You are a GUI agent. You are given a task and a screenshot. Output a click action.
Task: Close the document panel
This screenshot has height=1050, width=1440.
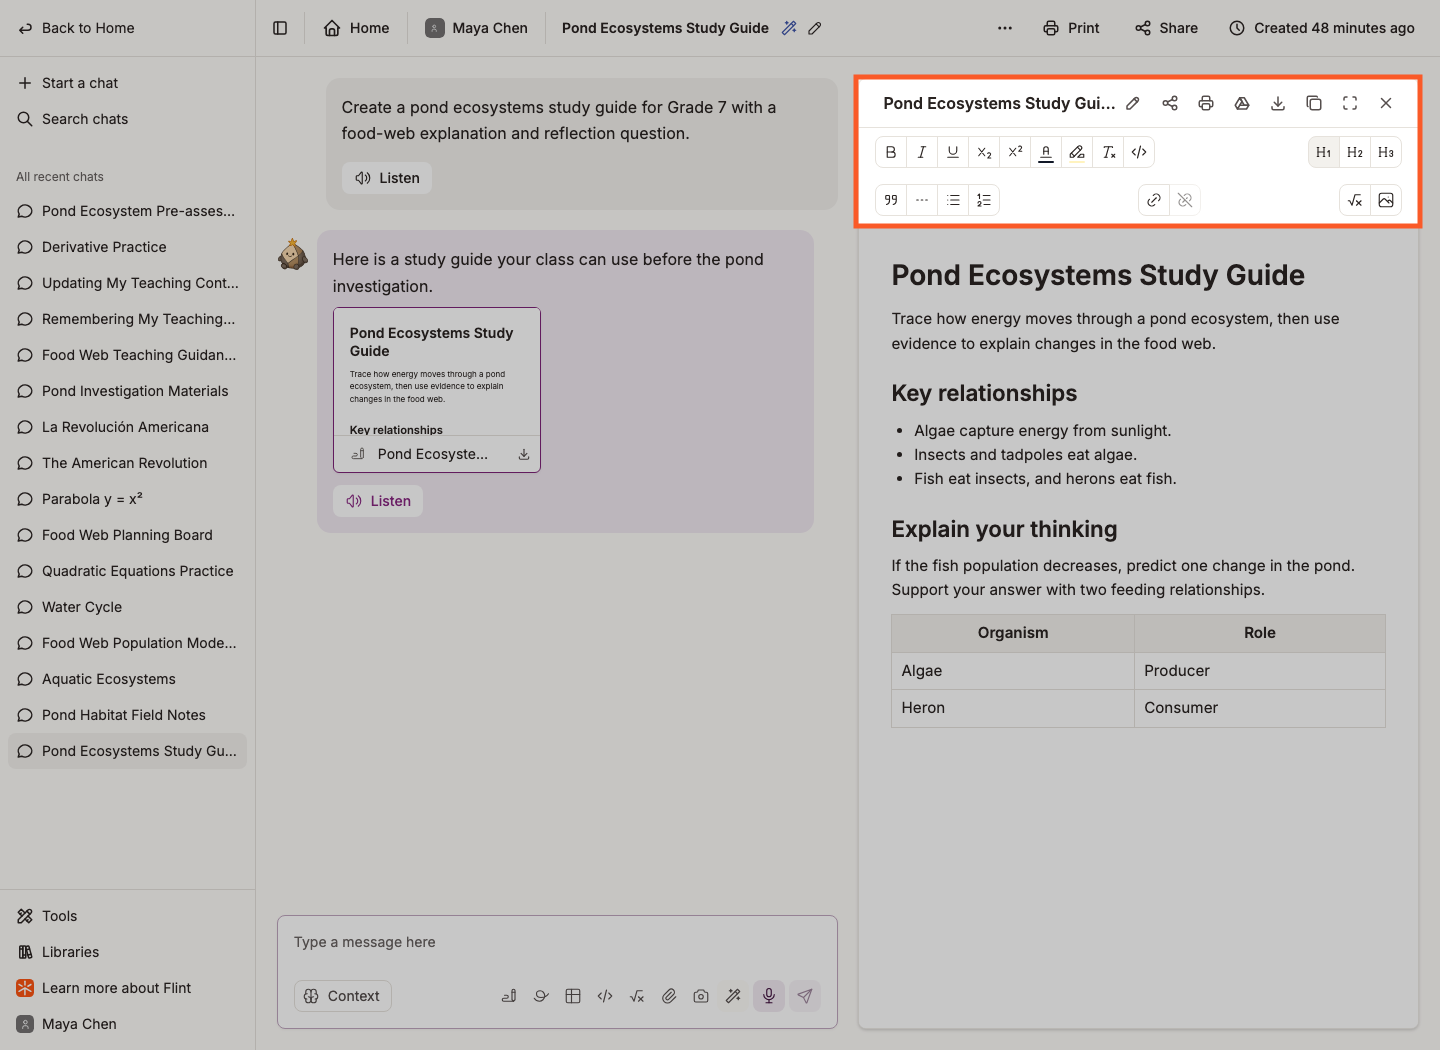[x=1386, y=103]
